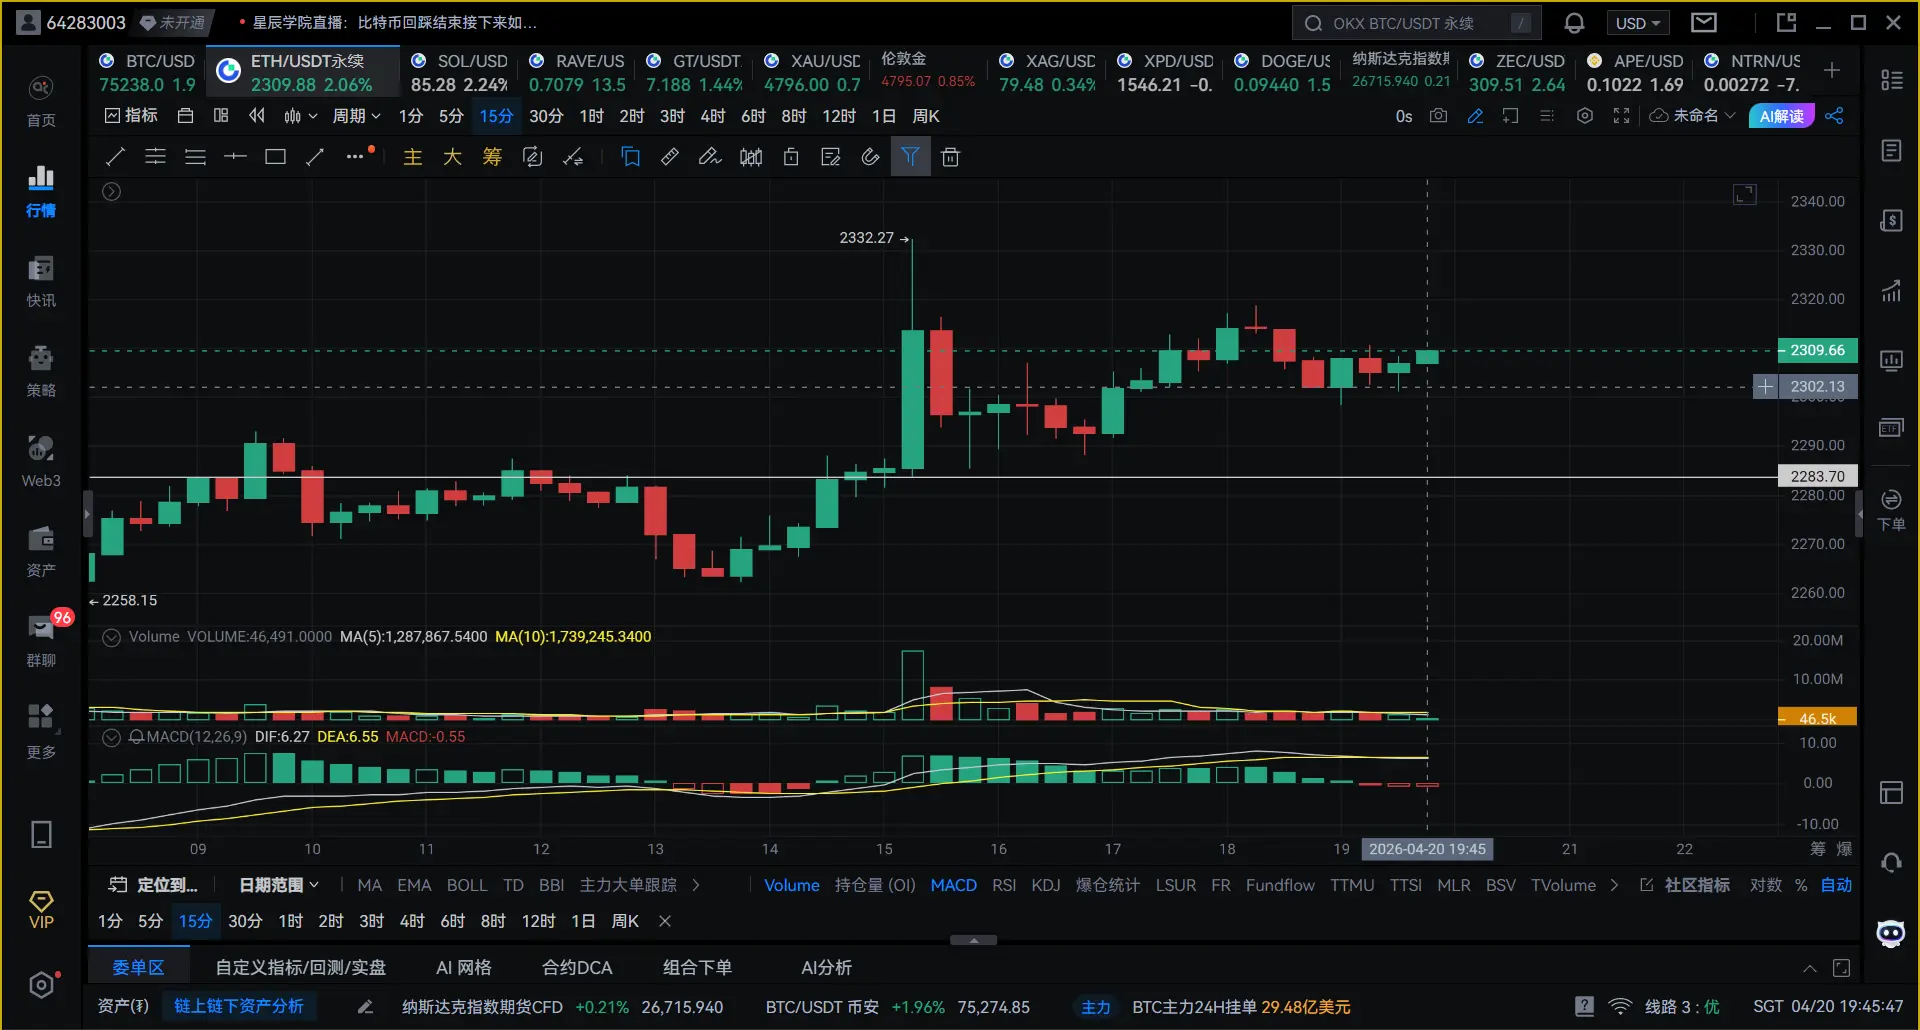Open the candlestick chart type dropdown
This screenshot has width=1920, height=1030.
300,116
